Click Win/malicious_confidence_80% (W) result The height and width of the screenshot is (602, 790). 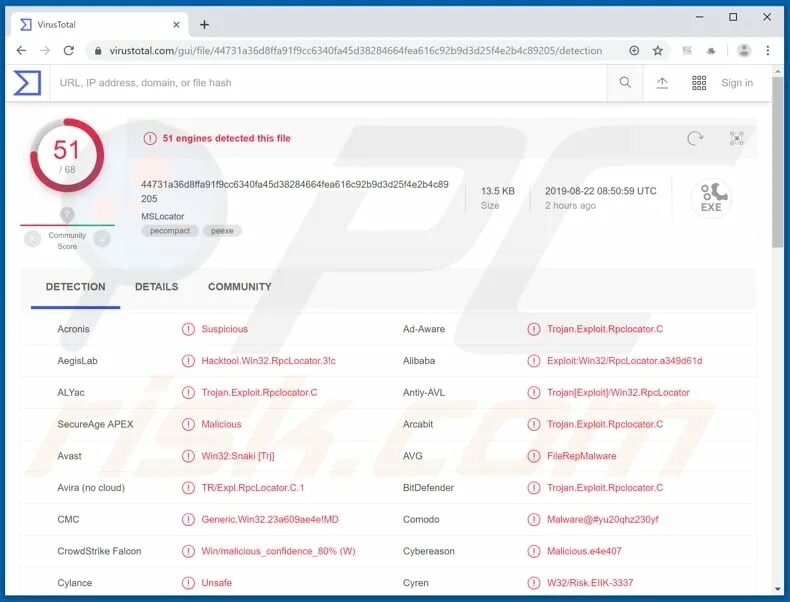pyautogui.click(x=279, y=551)
